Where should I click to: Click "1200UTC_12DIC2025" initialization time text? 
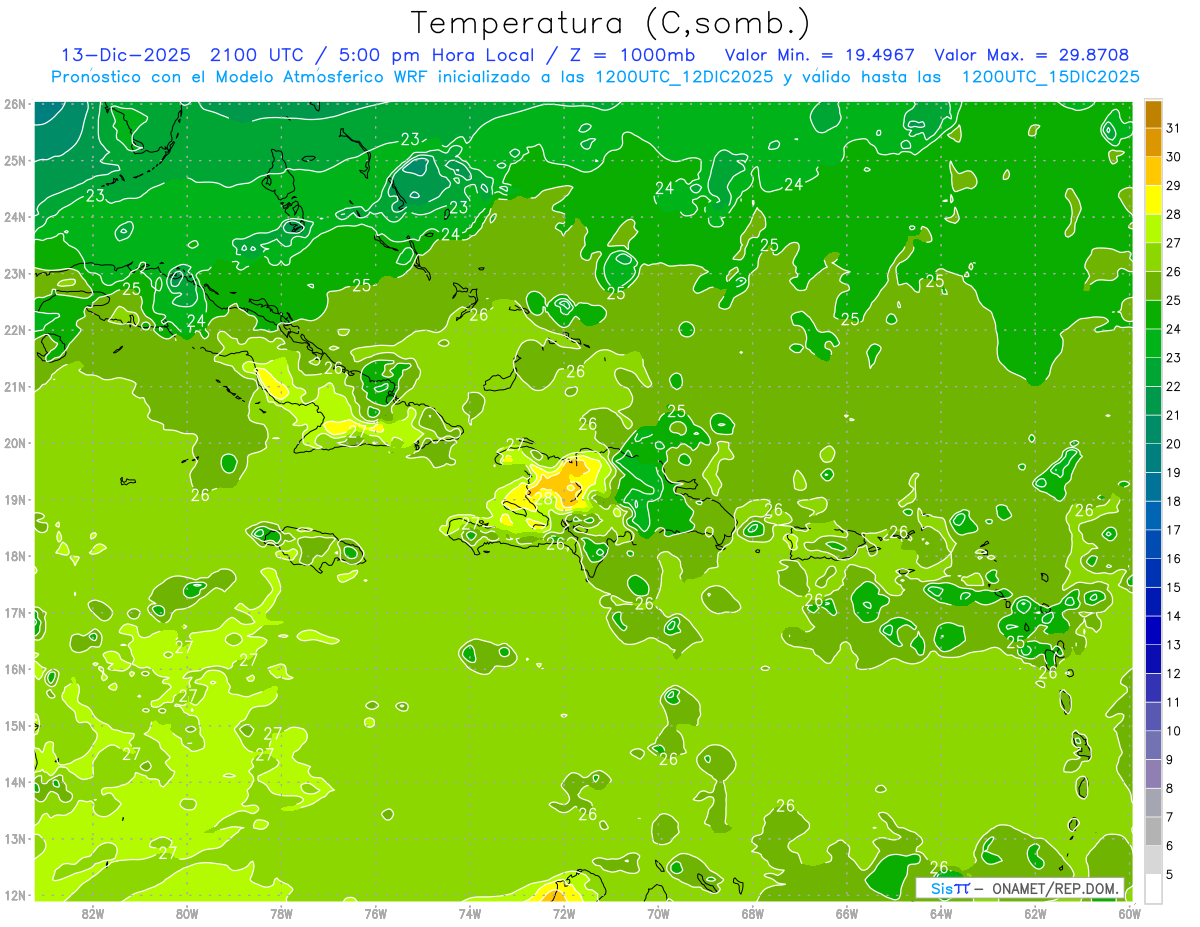684,77
